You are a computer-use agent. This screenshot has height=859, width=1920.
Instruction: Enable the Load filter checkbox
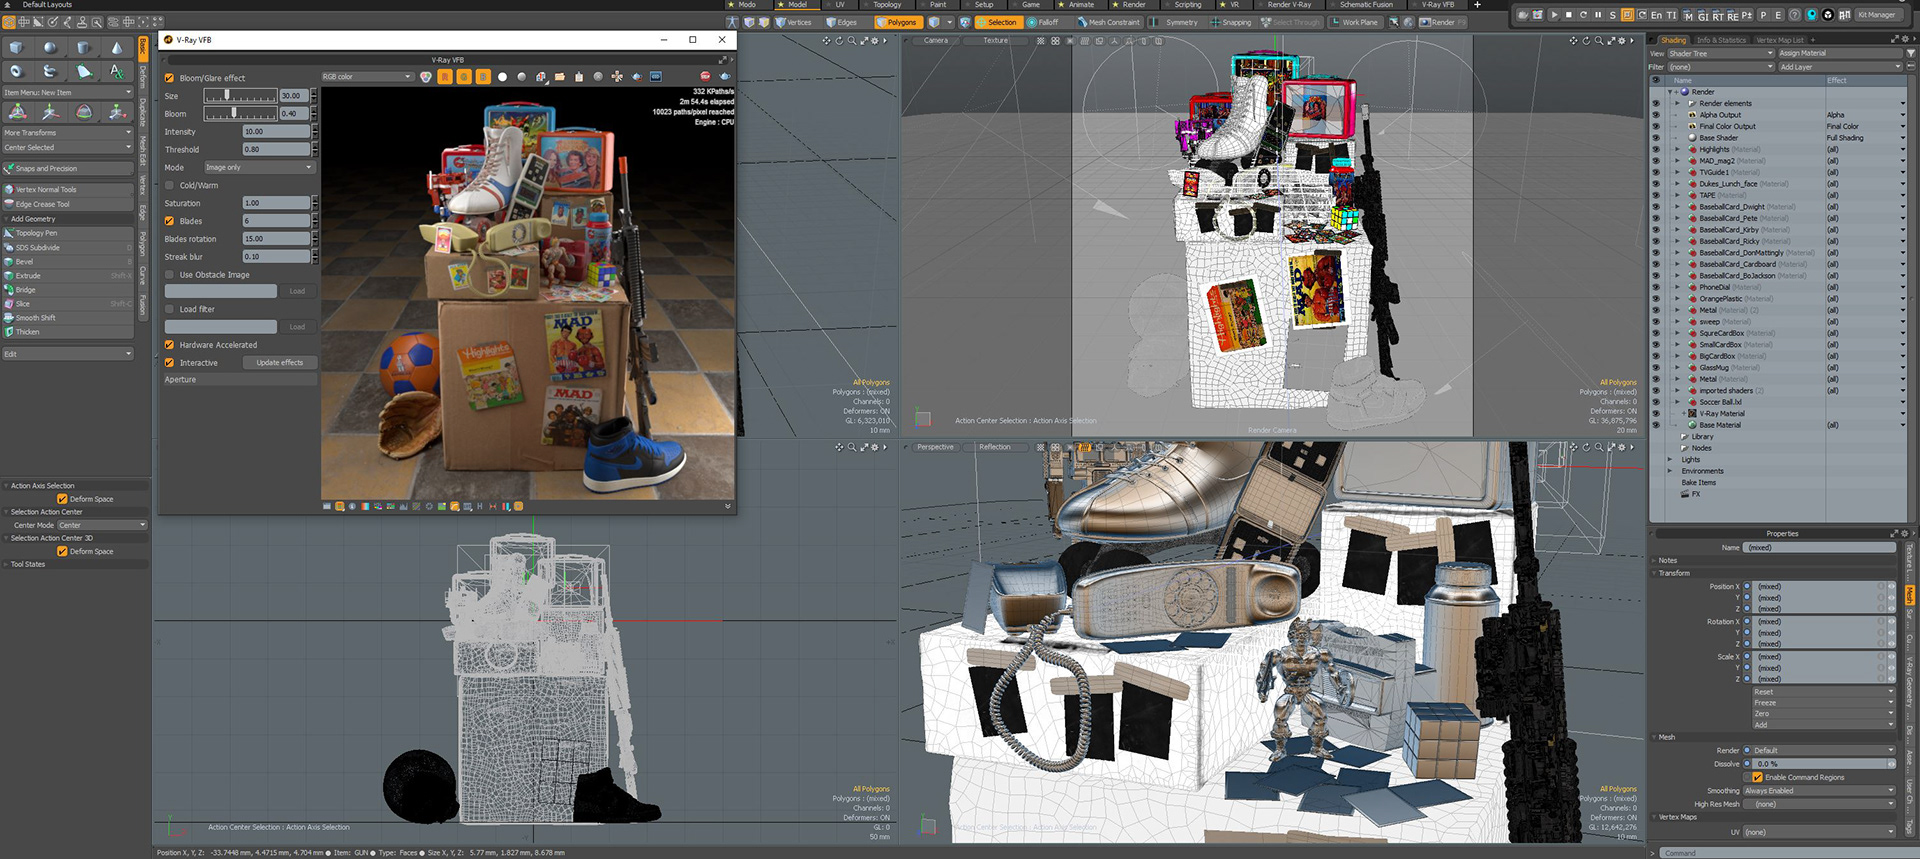coord(169,309)
